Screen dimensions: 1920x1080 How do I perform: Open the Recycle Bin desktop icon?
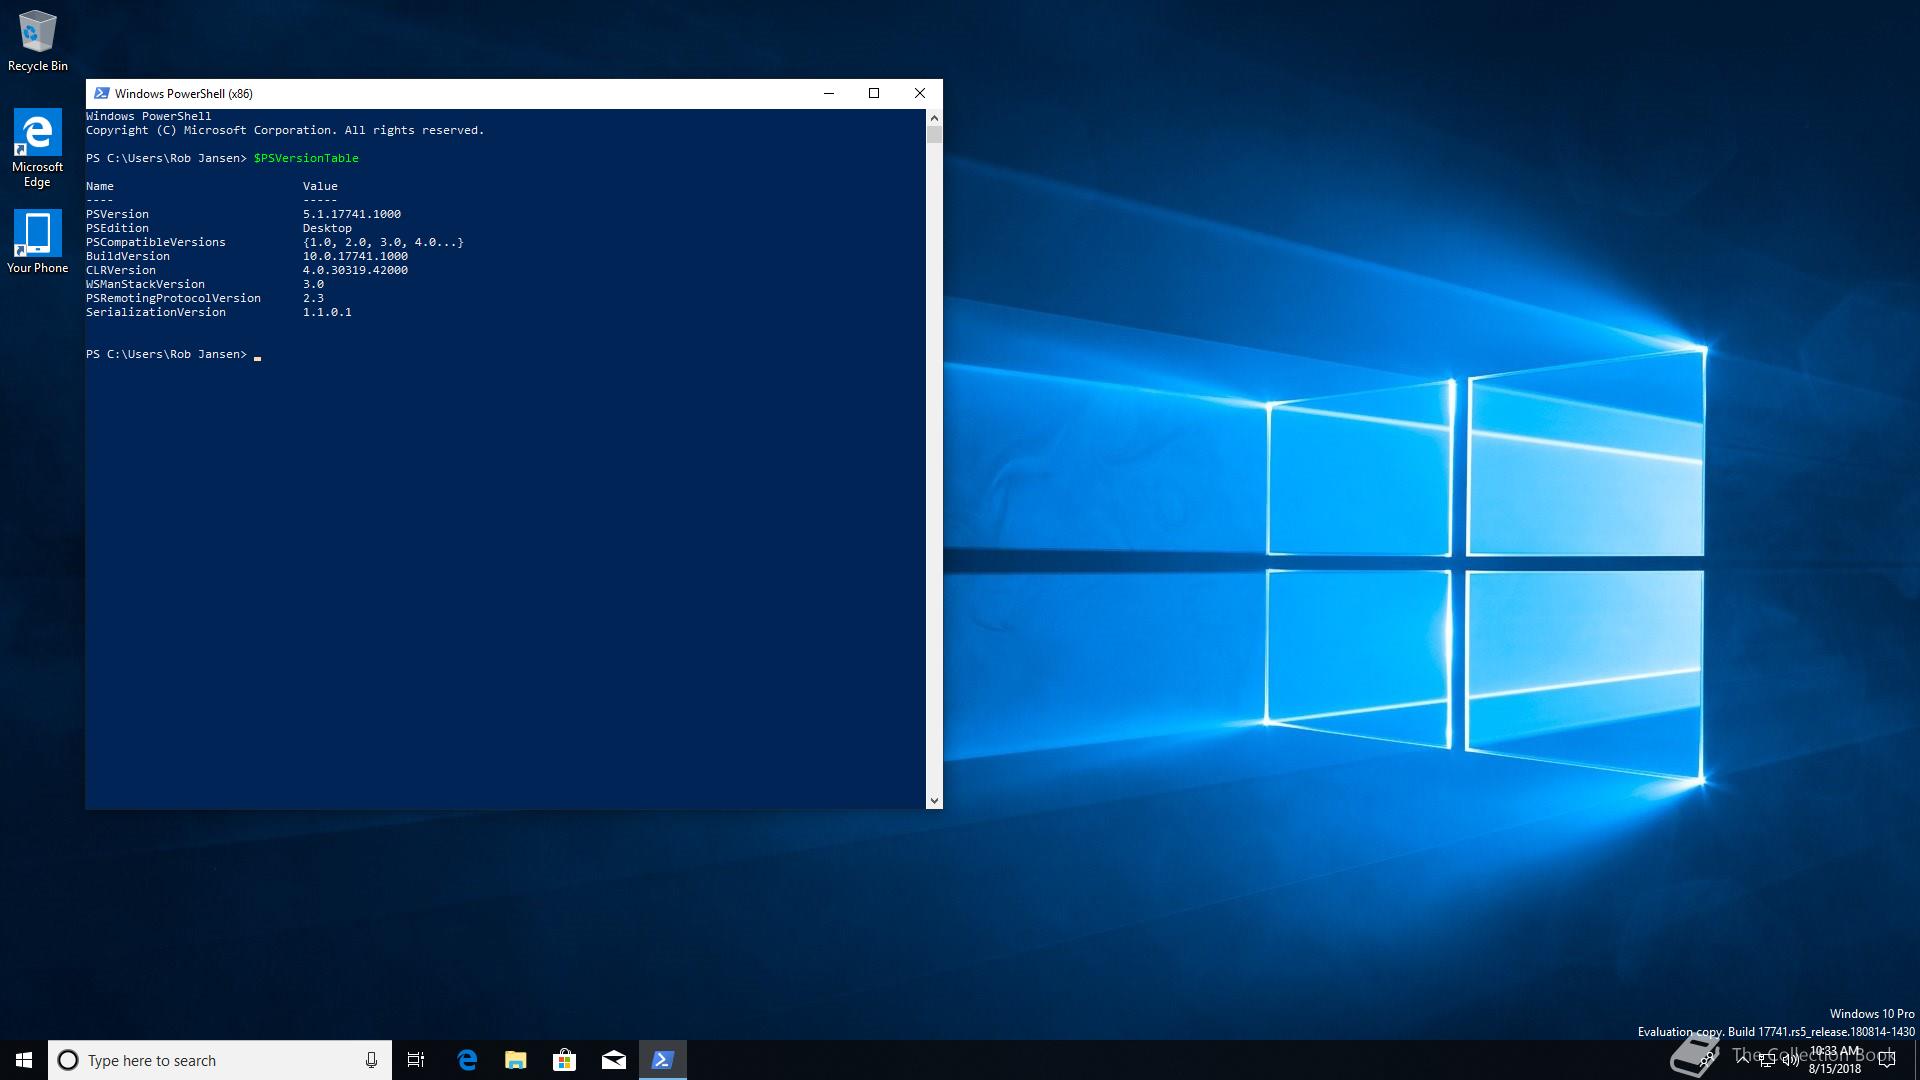coord(37,41)
